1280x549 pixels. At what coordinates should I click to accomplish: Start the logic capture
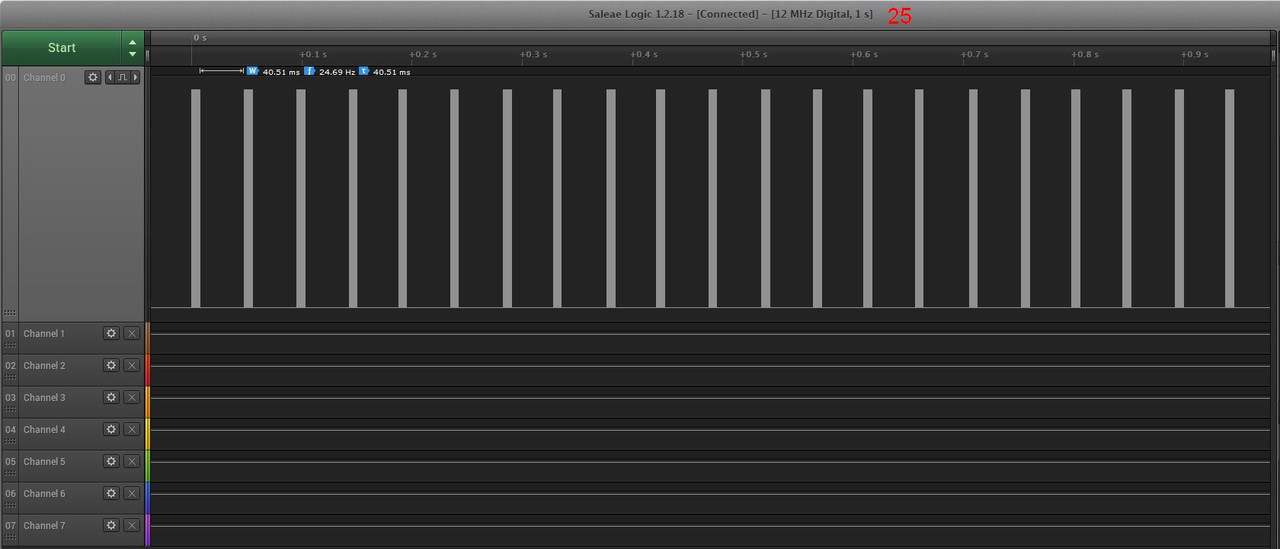61,47
